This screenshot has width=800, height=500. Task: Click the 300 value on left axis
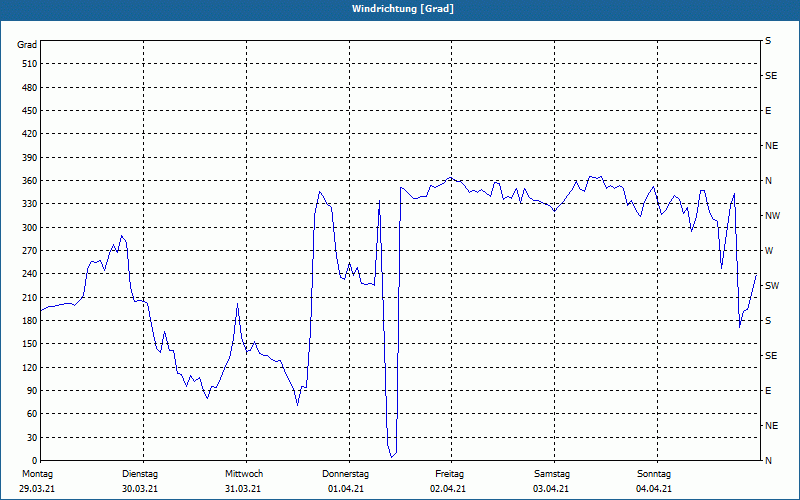(30, 227)
